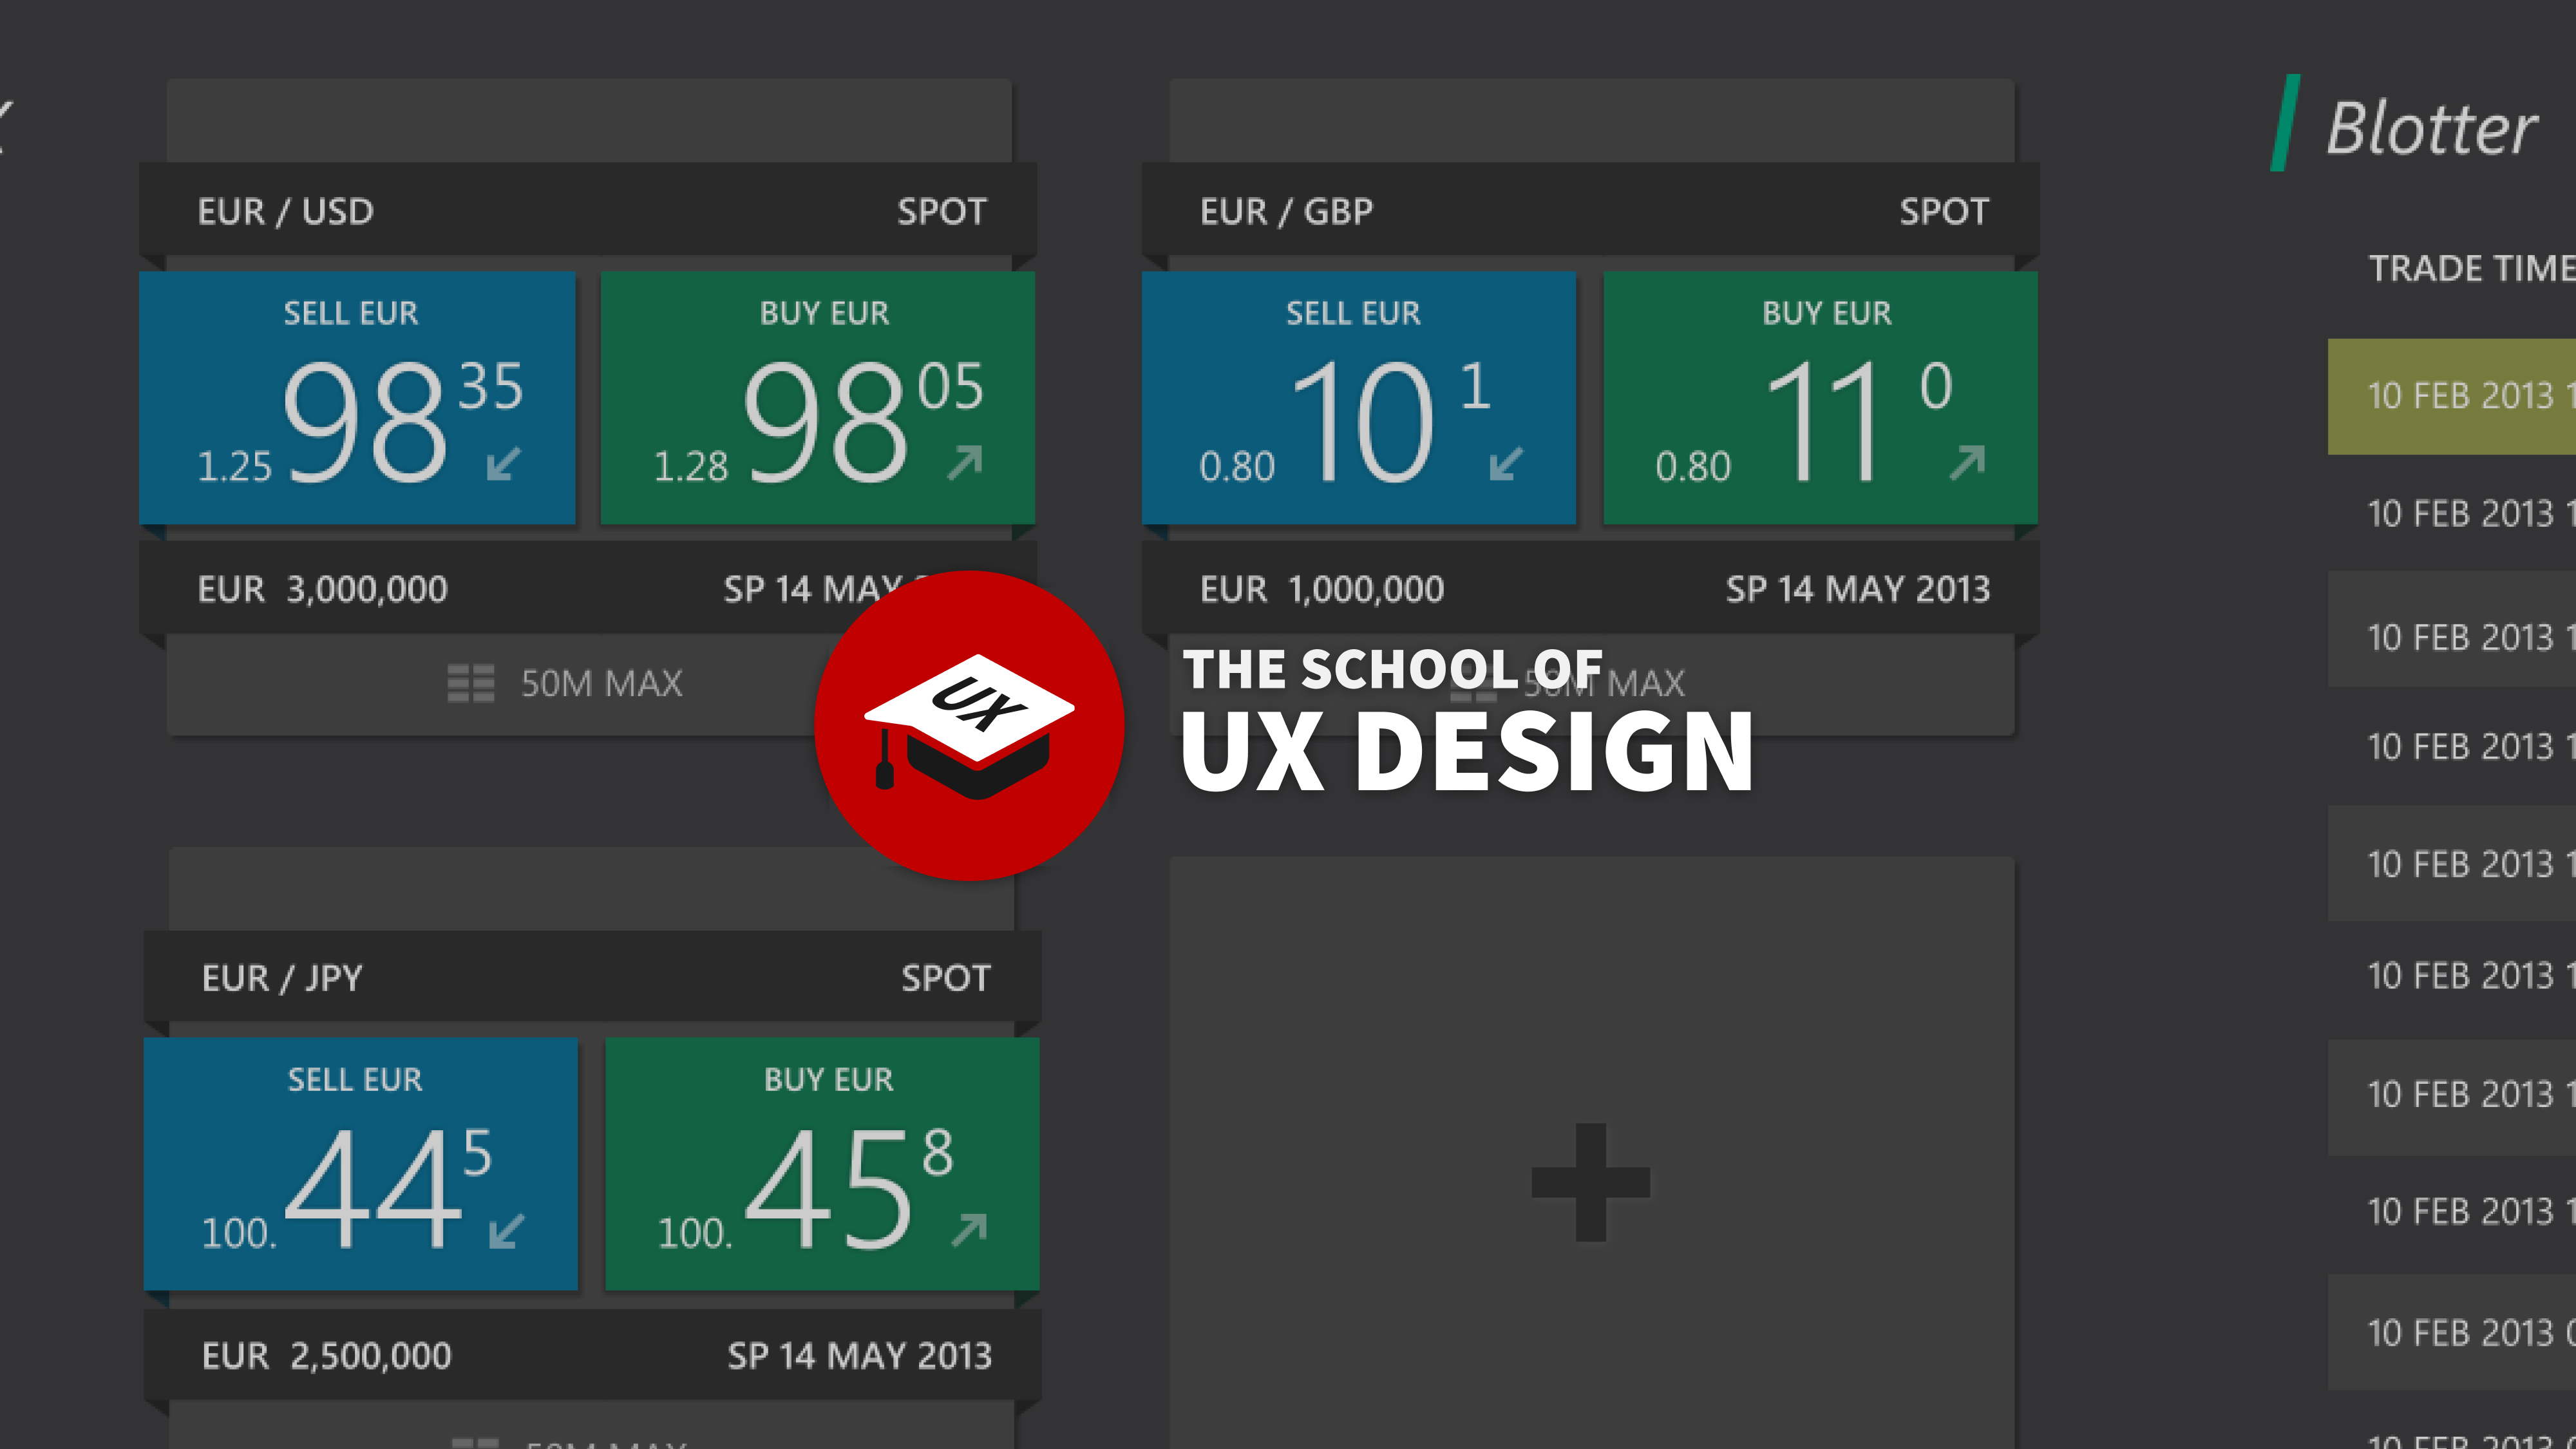Select the highlighted olive blotter row 10 FEB 2013

2452,396
